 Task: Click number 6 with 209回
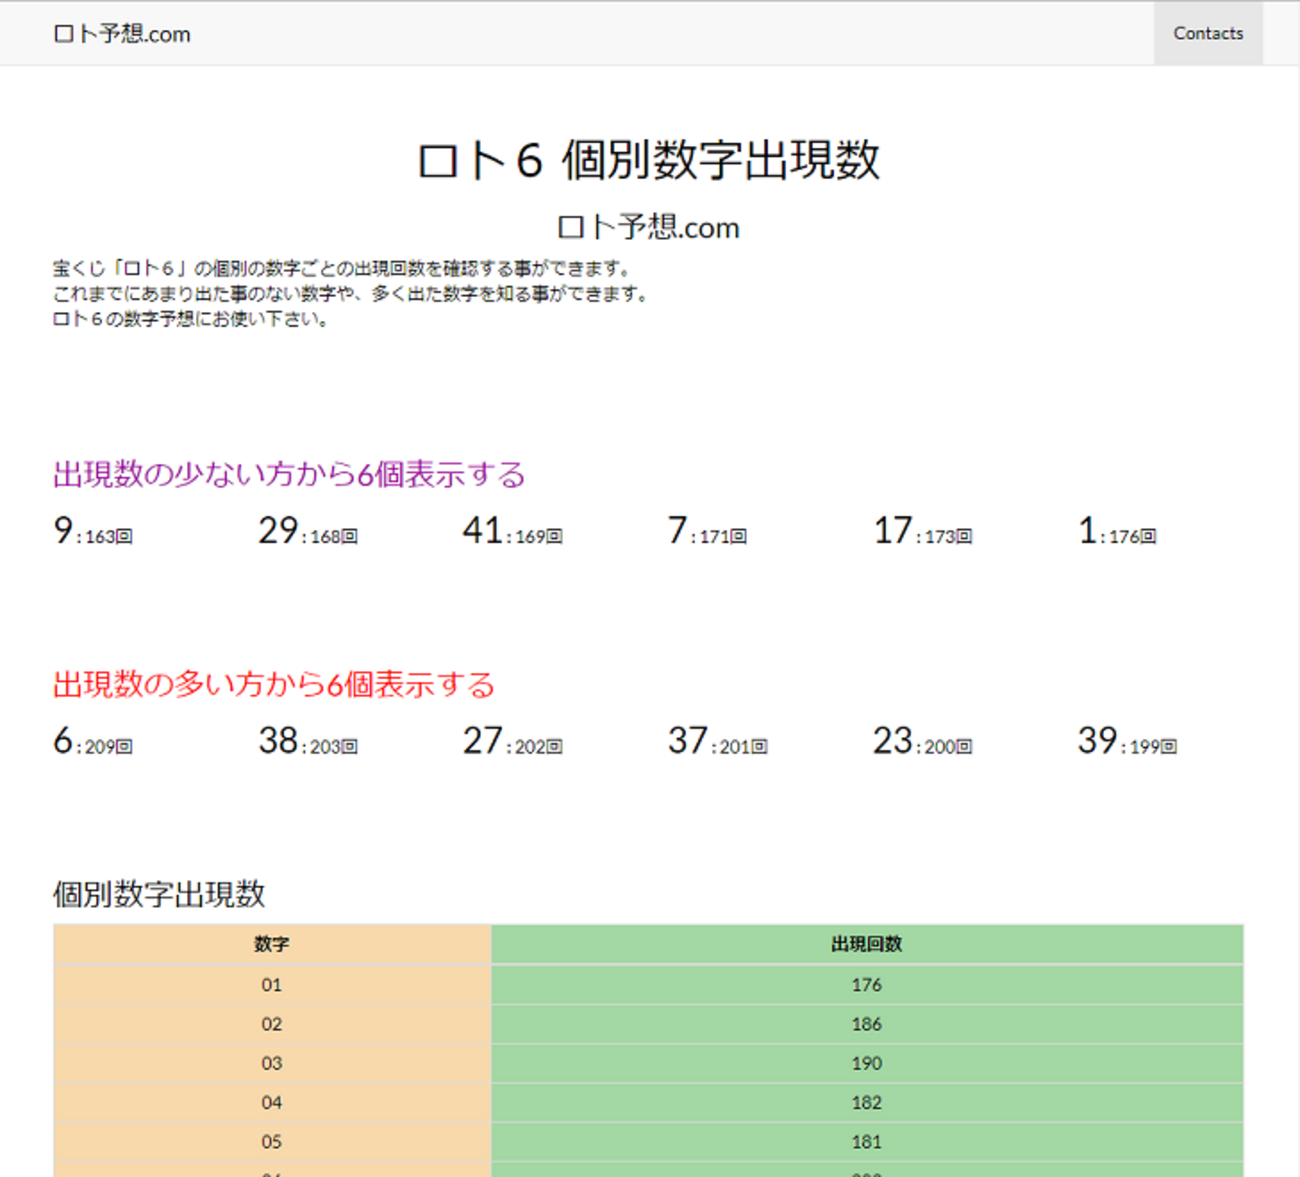tap(92, 742)
